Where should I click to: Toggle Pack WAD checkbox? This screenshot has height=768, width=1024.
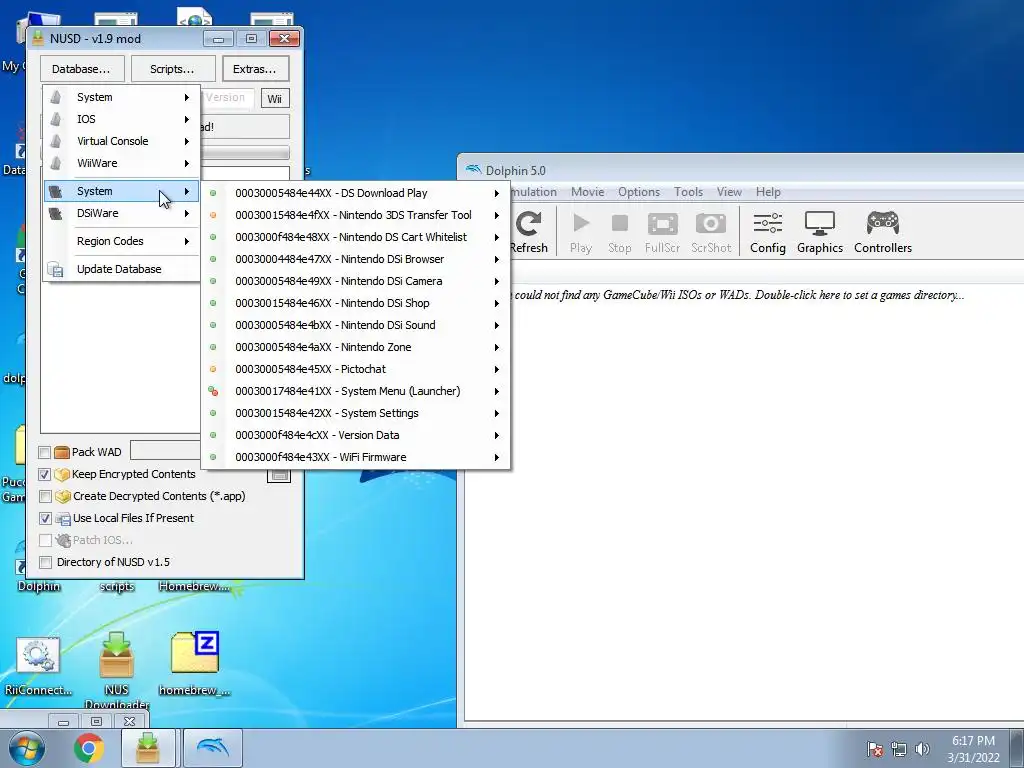pos(45,452)
